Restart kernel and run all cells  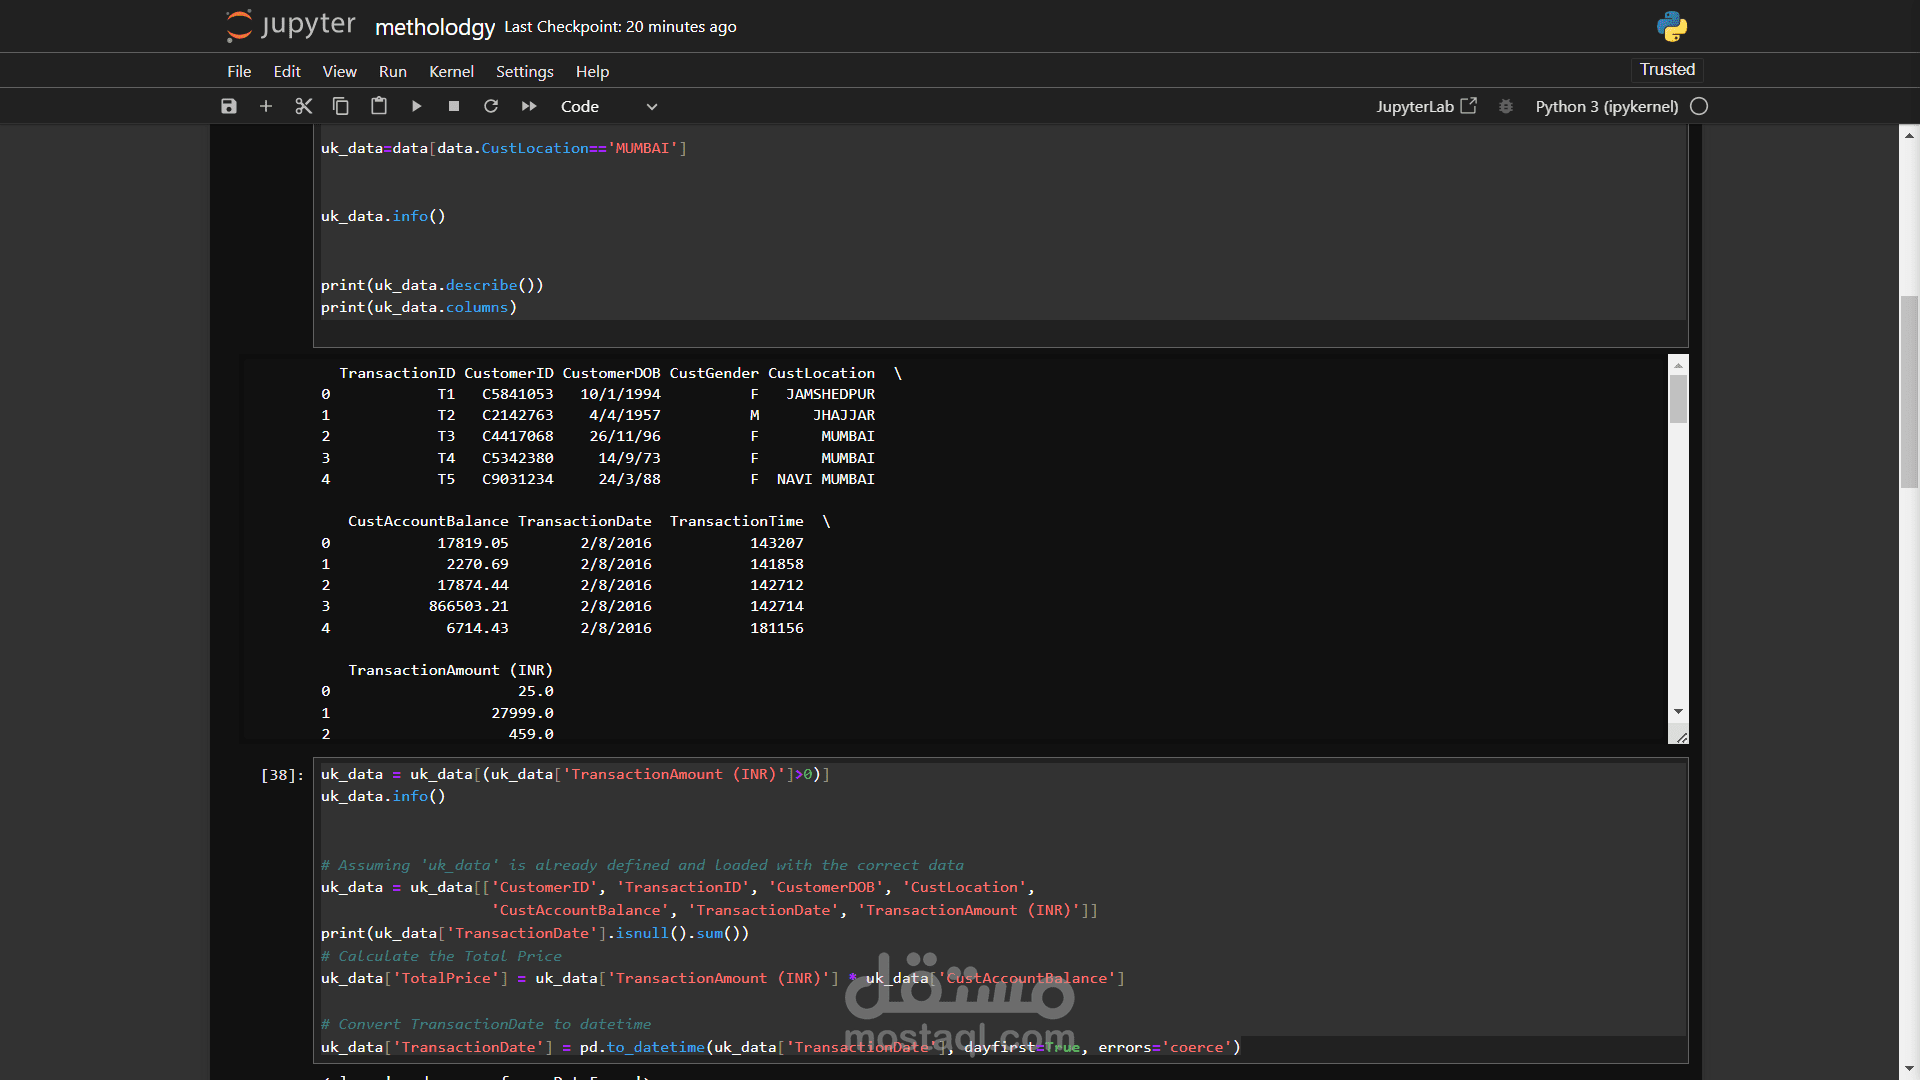point(529,106)
